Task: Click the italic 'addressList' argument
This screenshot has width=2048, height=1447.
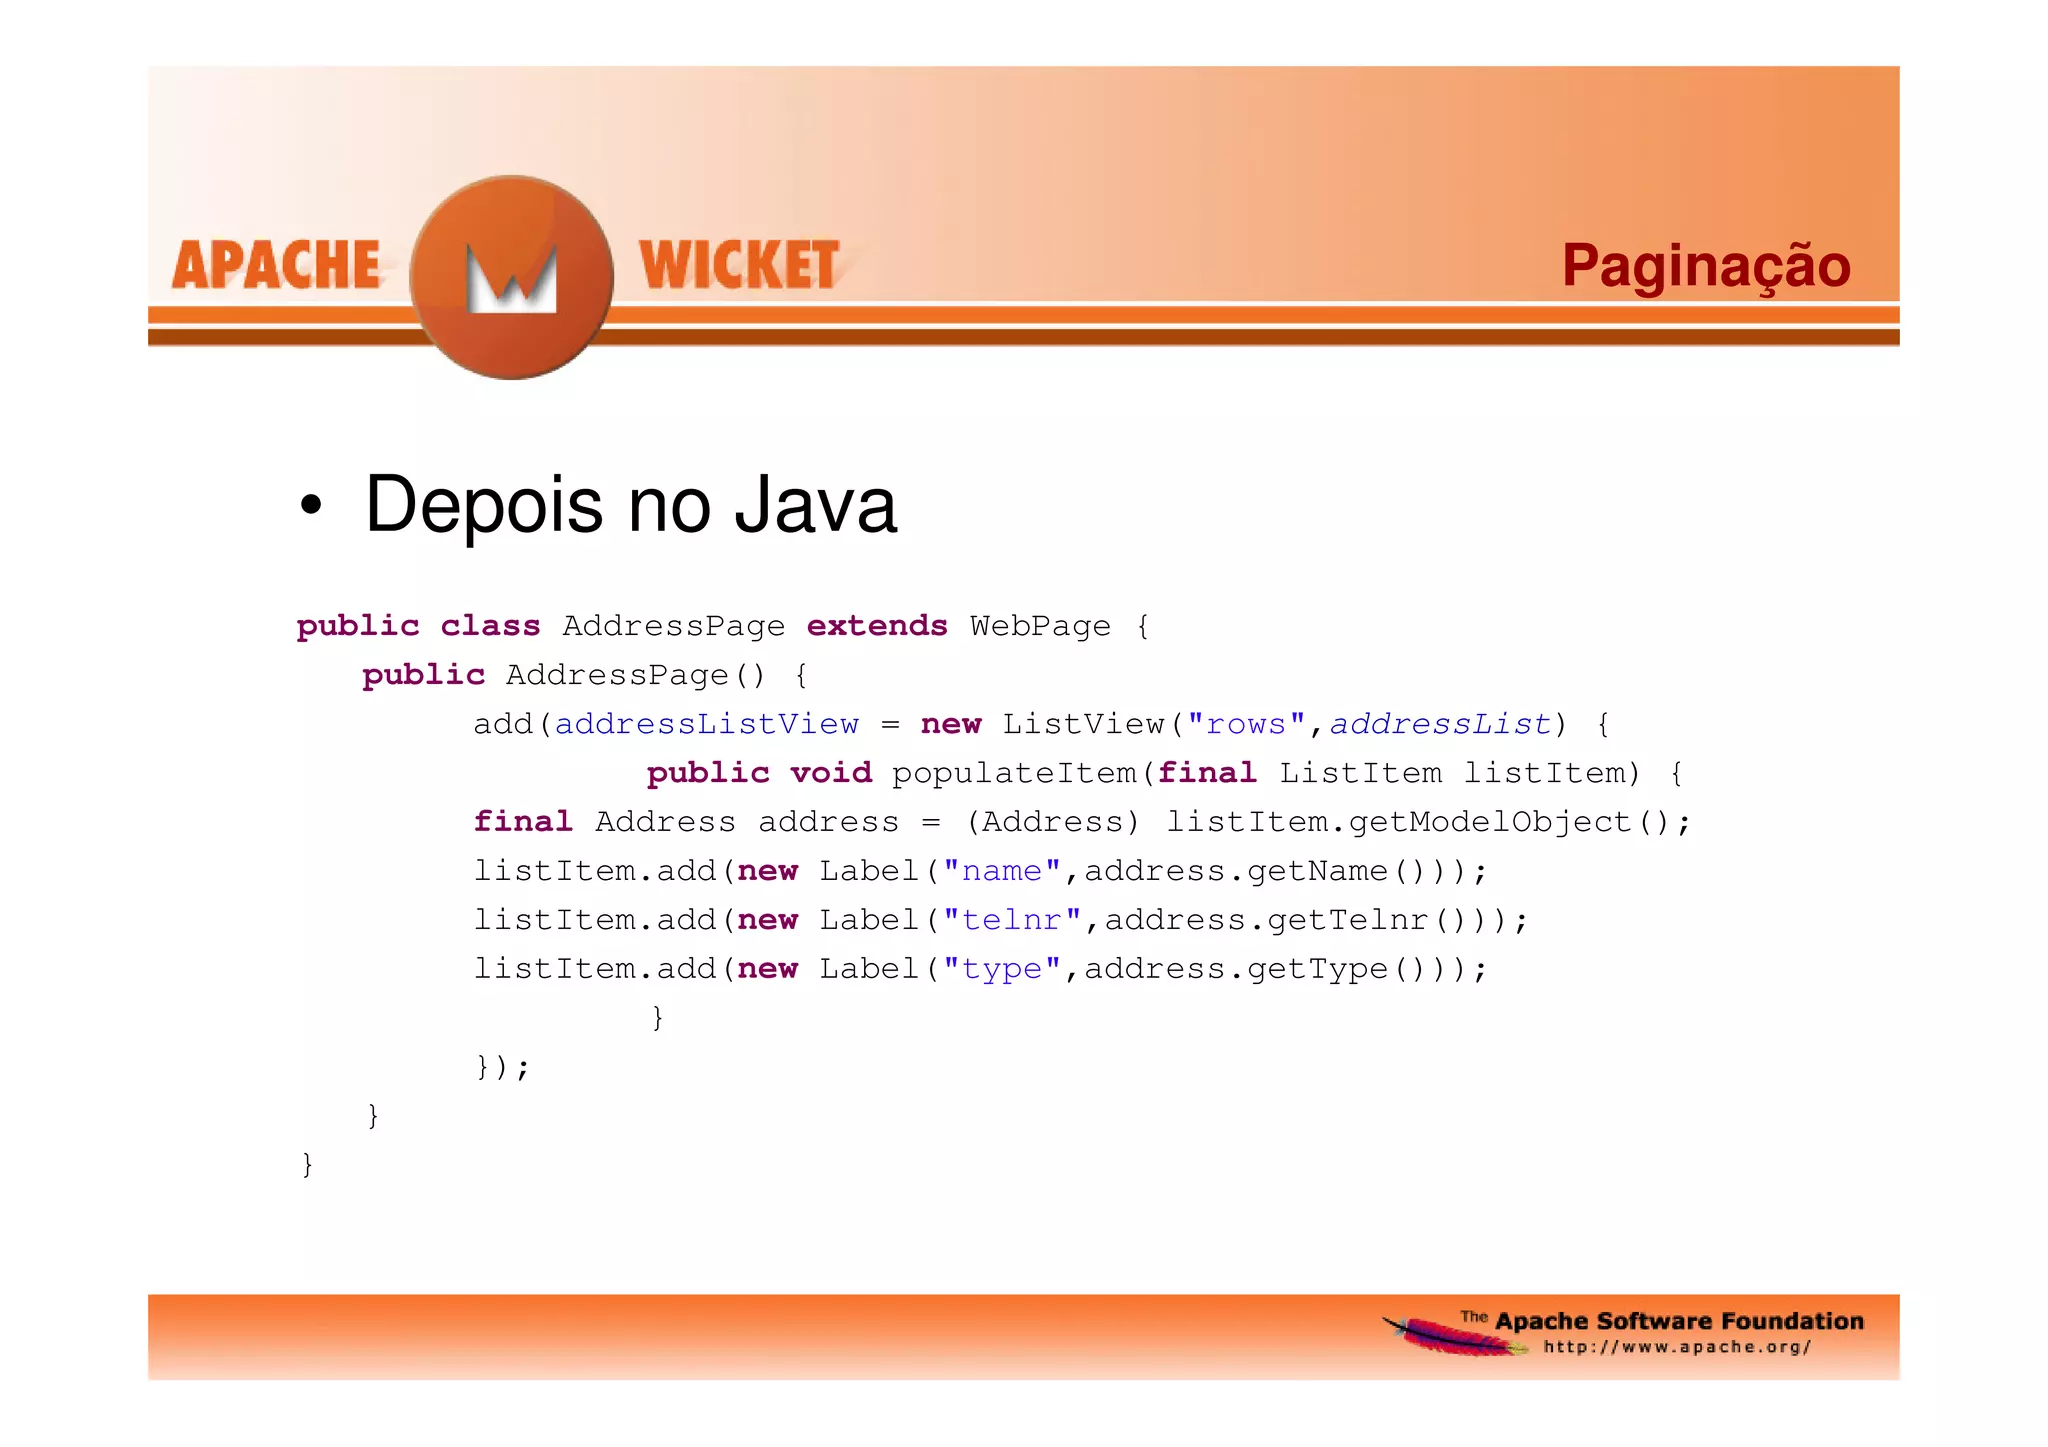Action: click(1440, 723)
